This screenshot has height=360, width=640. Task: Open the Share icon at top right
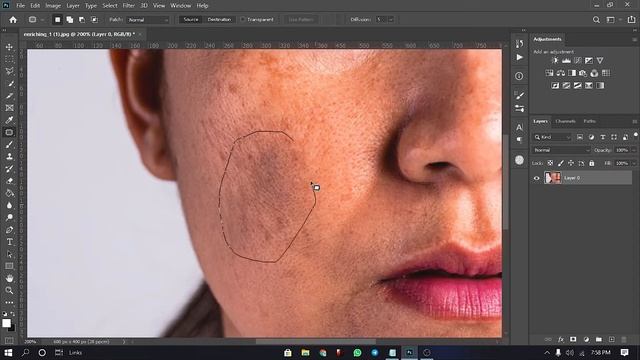tap(631, 20)
